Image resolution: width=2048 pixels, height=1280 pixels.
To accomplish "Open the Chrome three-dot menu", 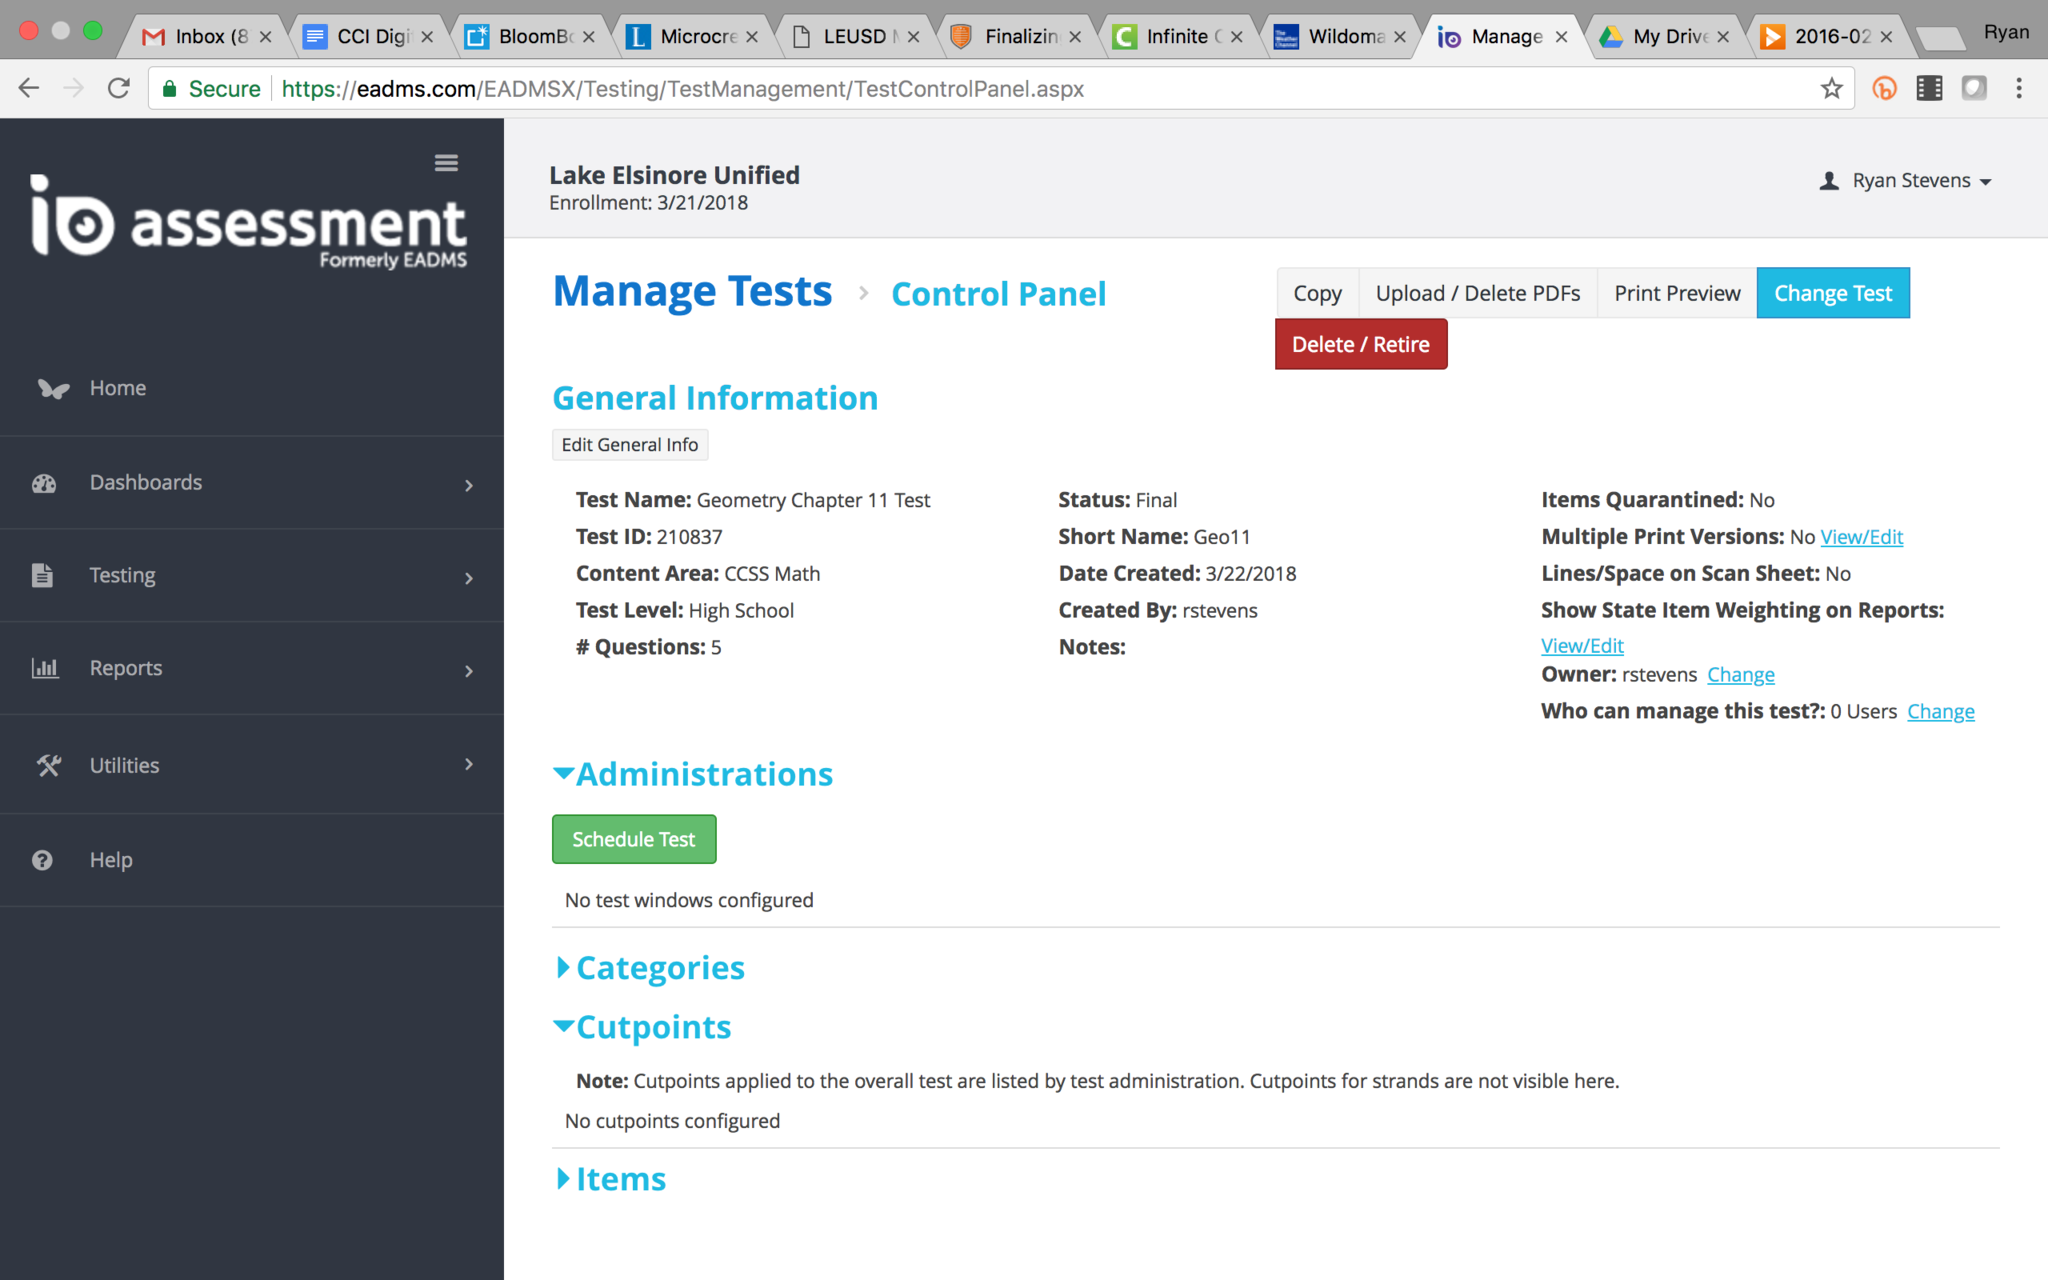I will click(x=2019, y=89).
